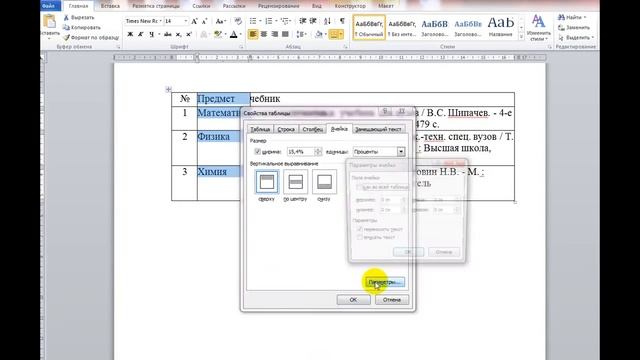Image resolution: width=640 pixels, height=360 pixels.
Task: Click the Shrink Font icon
Action: 204,21
